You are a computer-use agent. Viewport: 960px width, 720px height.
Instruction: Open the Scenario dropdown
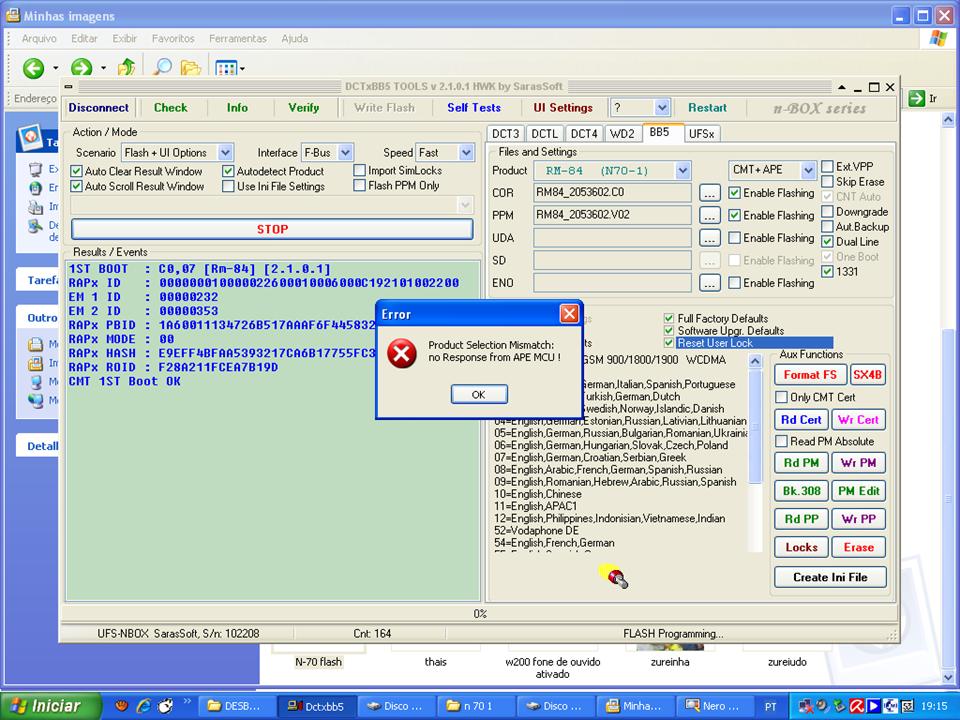(x=225, y=152)
